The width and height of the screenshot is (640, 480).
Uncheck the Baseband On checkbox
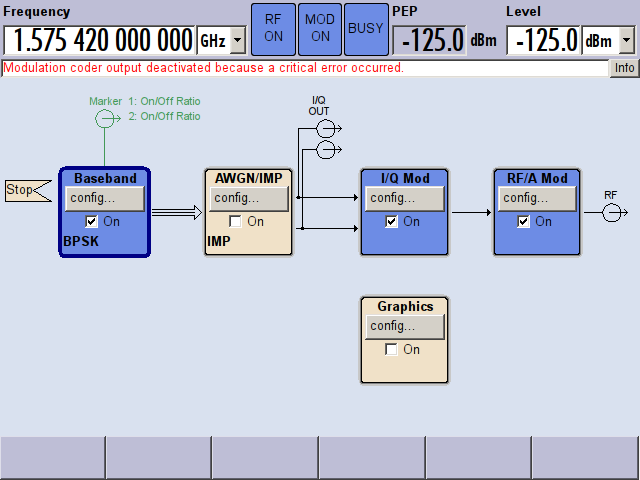point(92,221)
